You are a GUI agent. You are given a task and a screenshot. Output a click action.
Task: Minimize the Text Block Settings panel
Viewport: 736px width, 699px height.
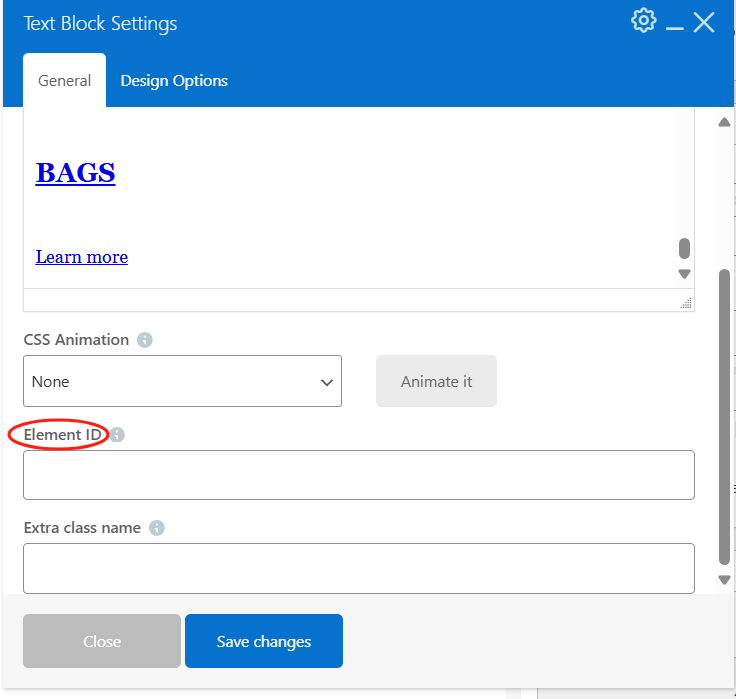point(675,24)
